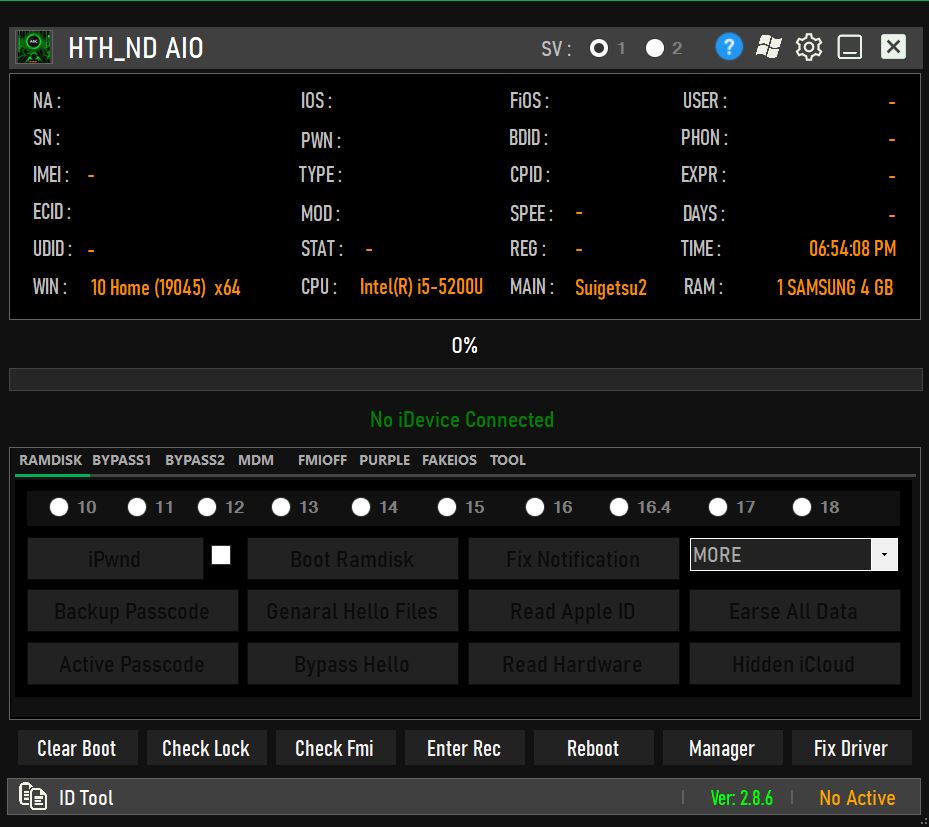Image resolution: width=929 pixels, height=827 pixels.
Task: Click the Read Apple ID button
Action: pyautogui.click(x=574, y=611)
